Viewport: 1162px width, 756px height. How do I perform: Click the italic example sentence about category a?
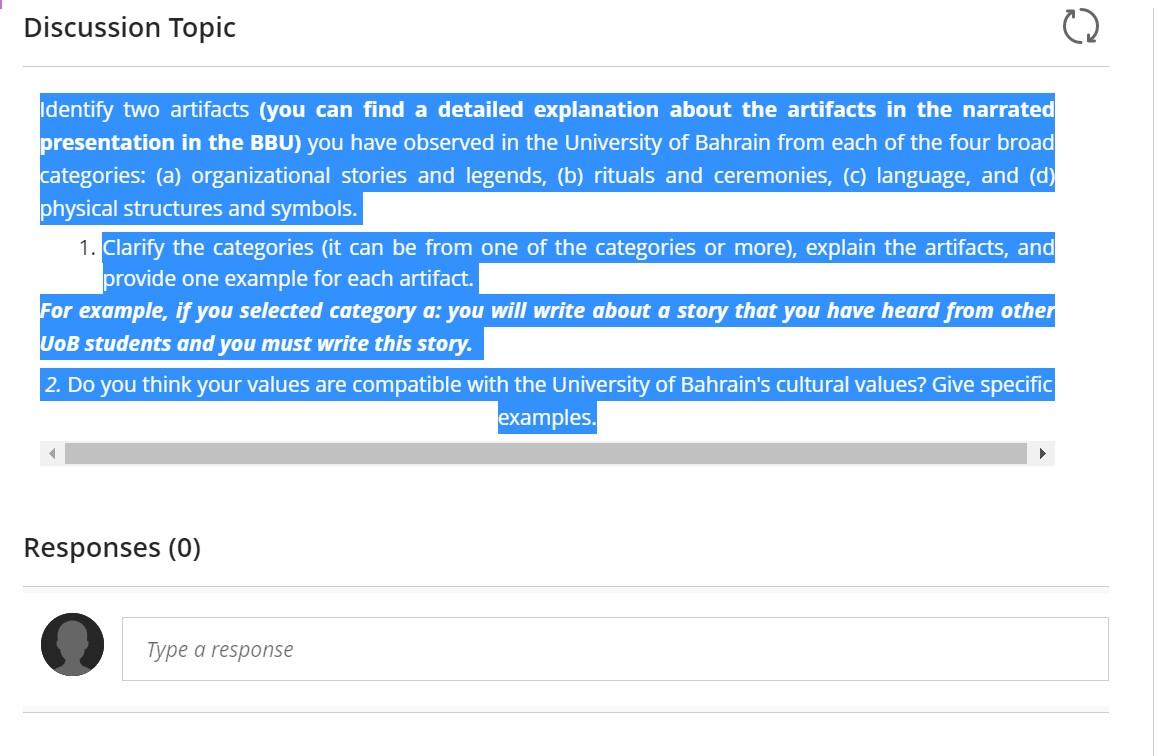click(547, 326)
